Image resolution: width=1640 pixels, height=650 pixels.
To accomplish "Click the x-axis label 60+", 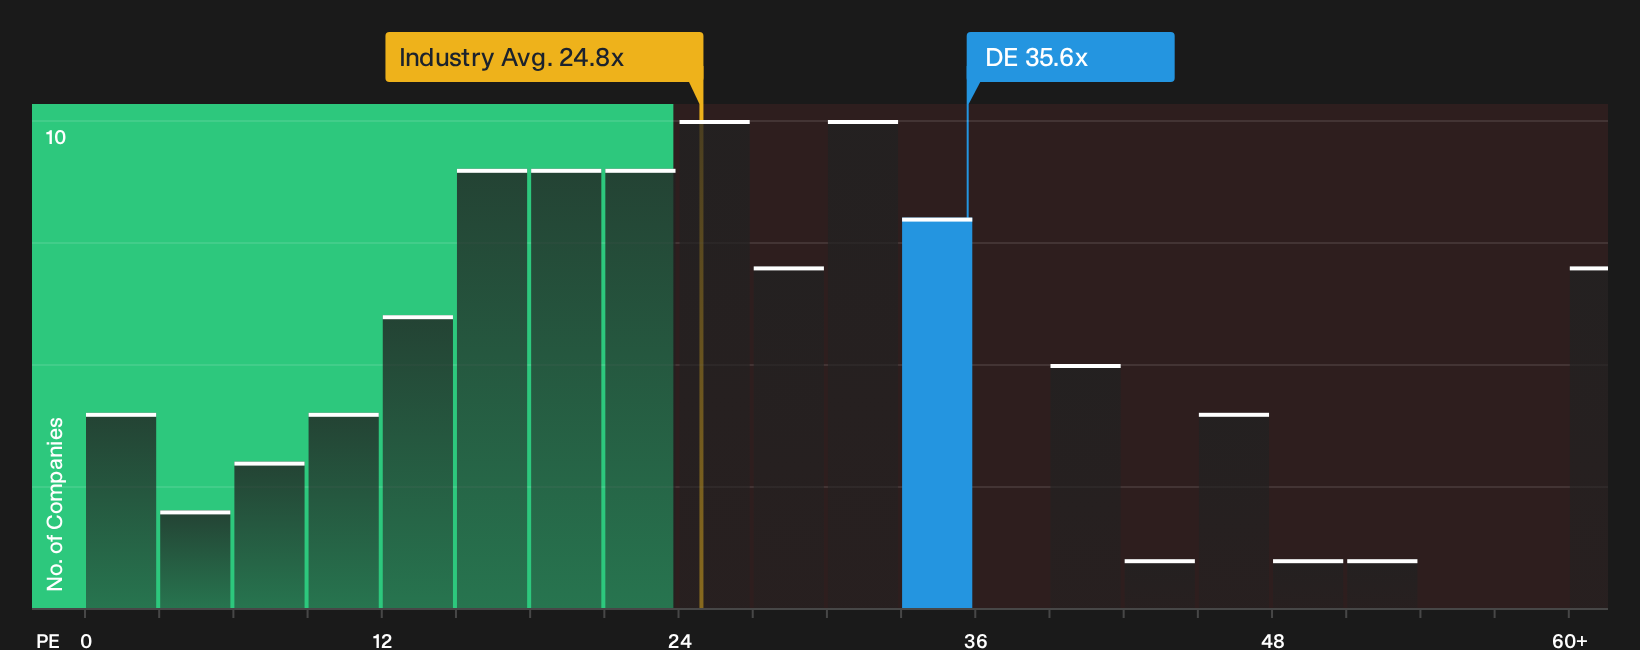I will 1569,641.
